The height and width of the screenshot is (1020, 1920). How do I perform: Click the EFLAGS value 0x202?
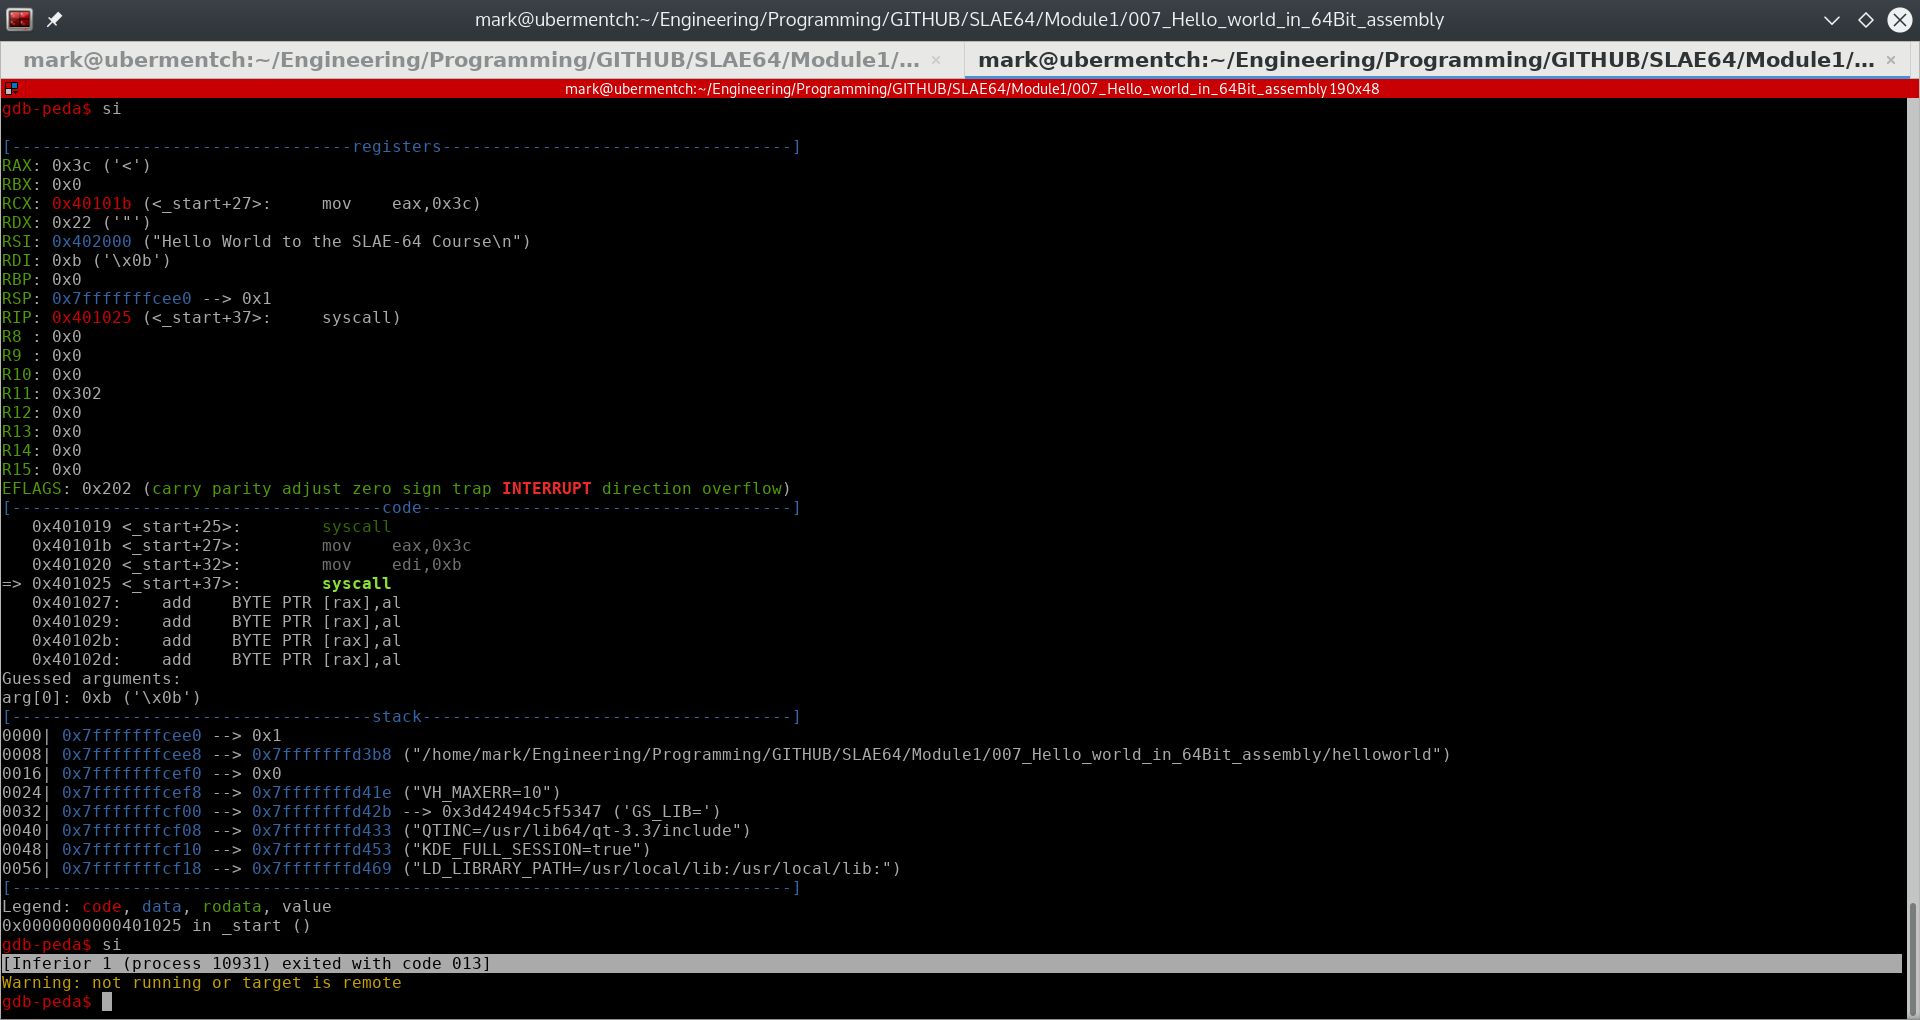[106, 489]
